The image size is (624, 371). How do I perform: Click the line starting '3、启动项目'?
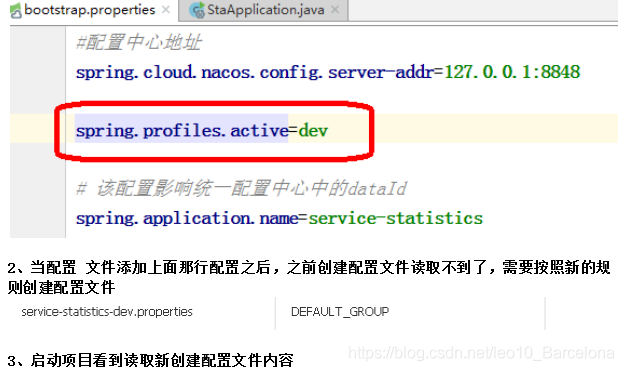click(x=150, y=361)
